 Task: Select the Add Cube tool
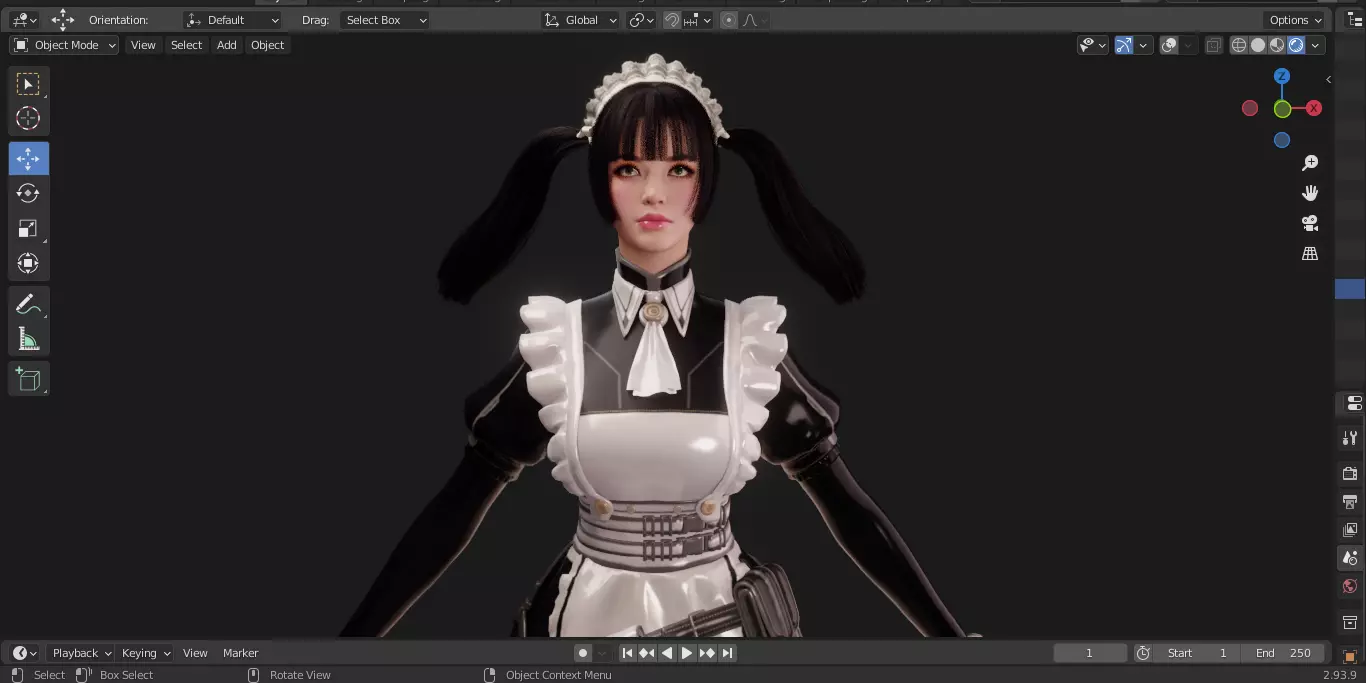28,379
